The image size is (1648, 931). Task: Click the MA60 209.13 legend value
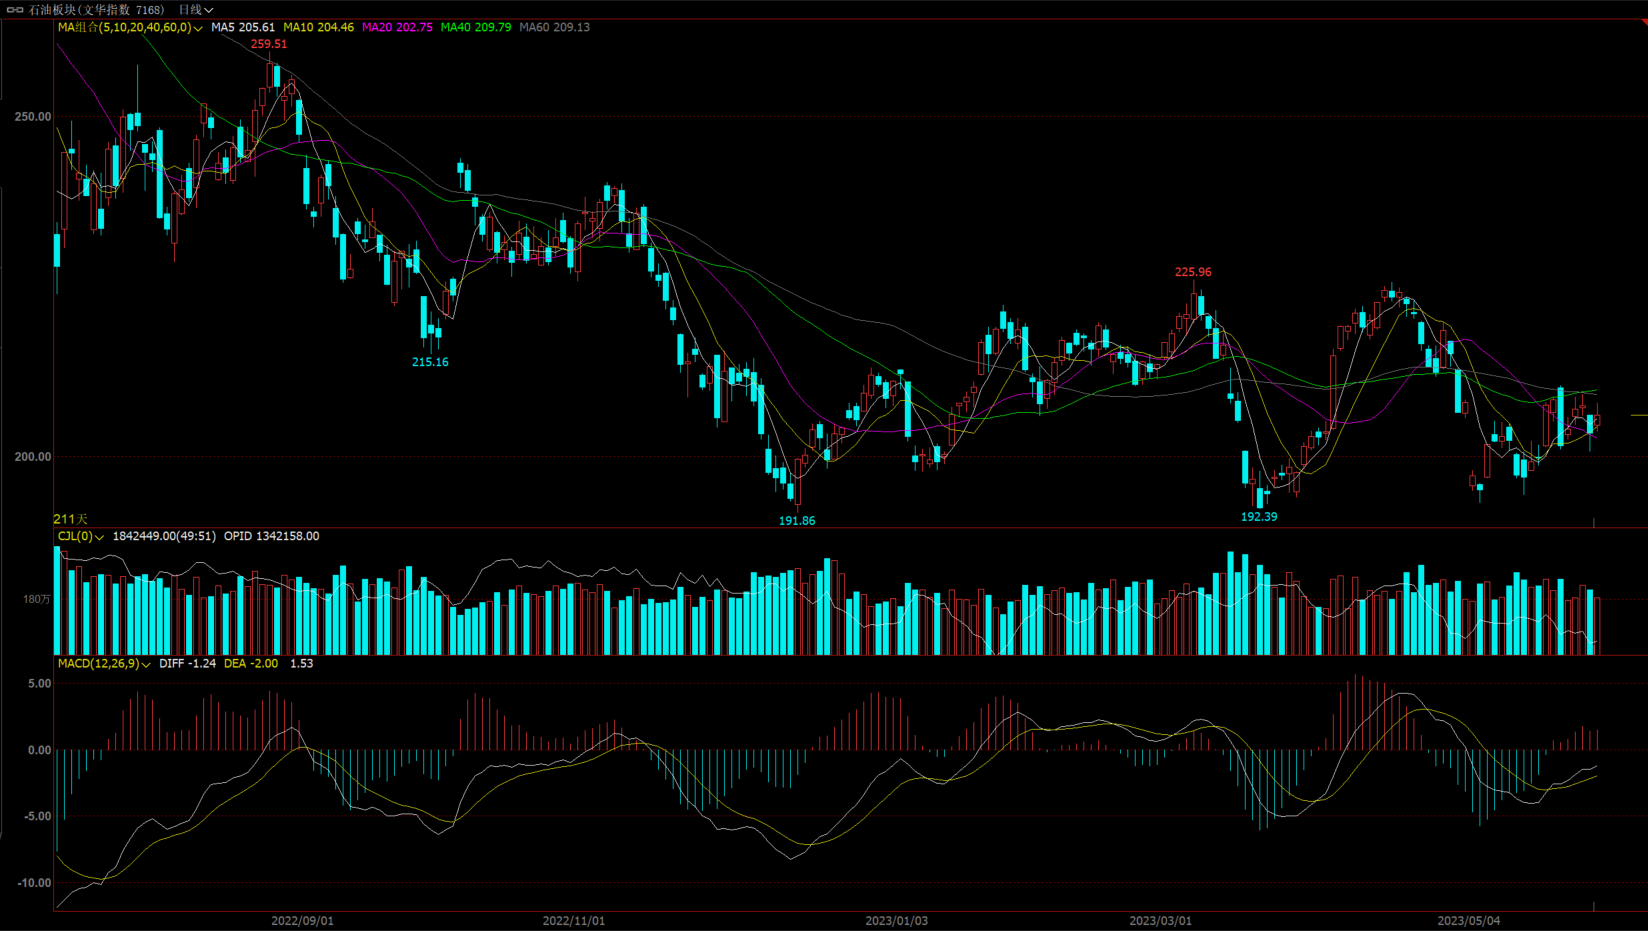(x=555, y=27)
